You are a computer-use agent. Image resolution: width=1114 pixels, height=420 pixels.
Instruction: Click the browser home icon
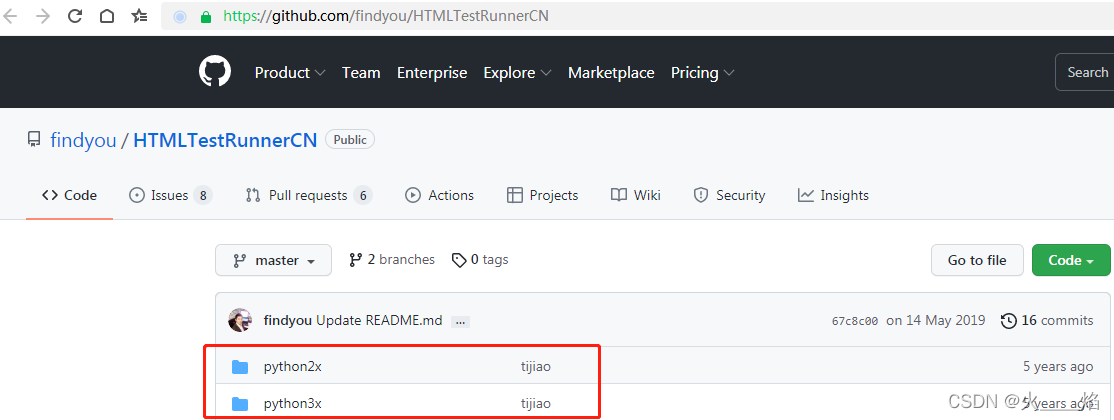(106, 16)
